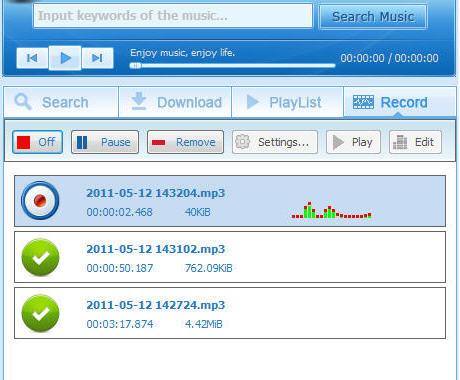Open the PlayList tab
The width and height of the screenshot is (460, 380).
point(287,102)
